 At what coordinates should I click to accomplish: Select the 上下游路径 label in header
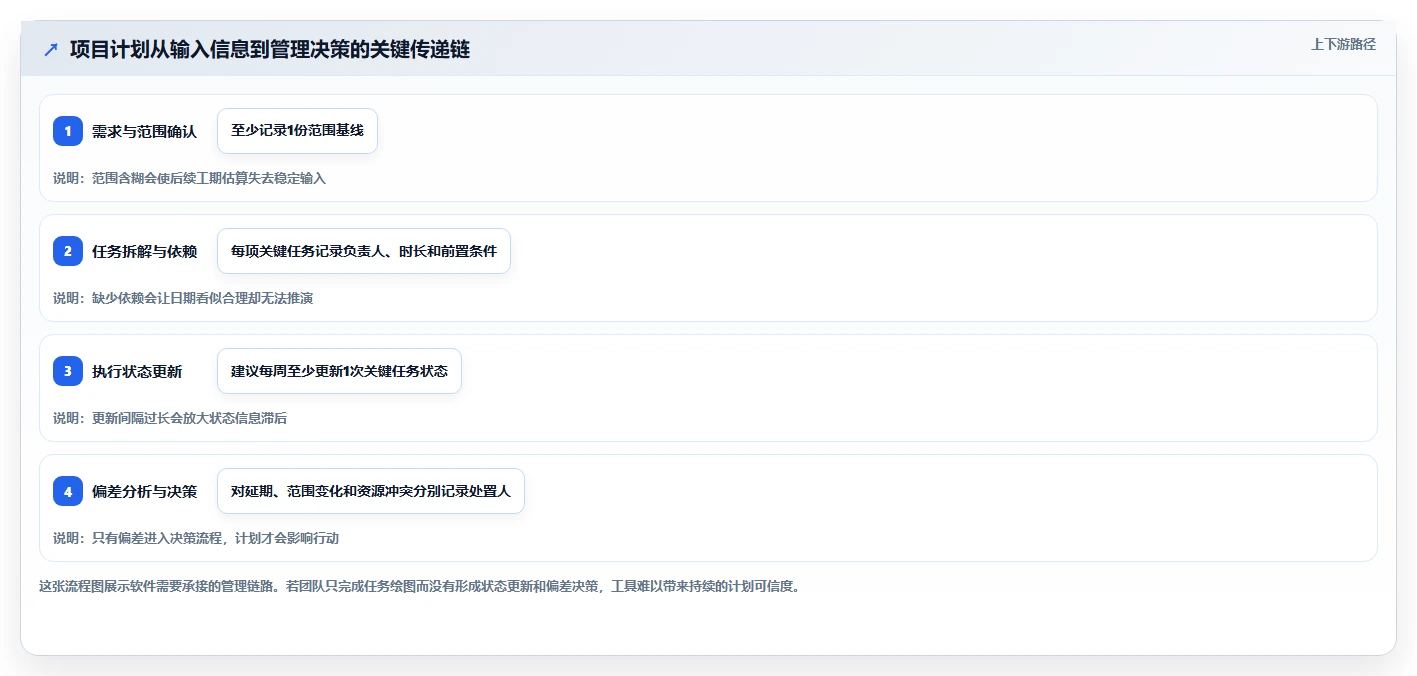[x=1344, y=44]
